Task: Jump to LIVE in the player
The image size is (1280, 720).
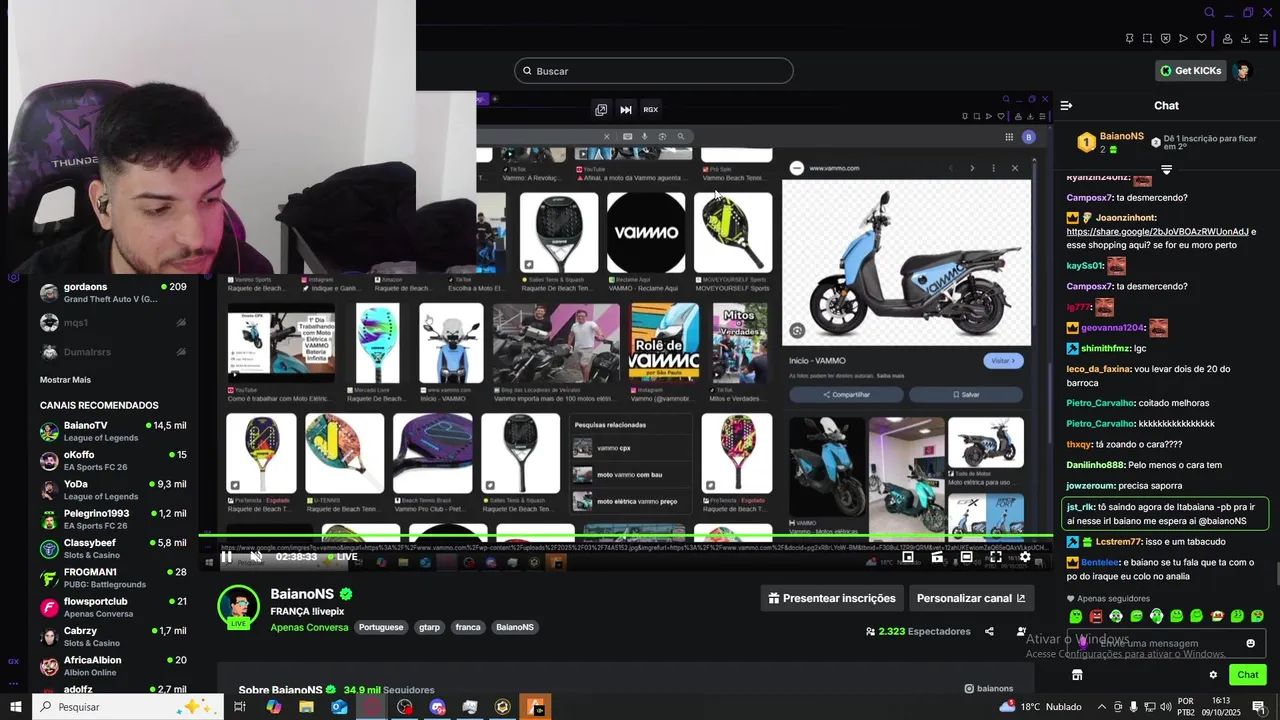Action: pyautogui.click(x=342, y=557)
